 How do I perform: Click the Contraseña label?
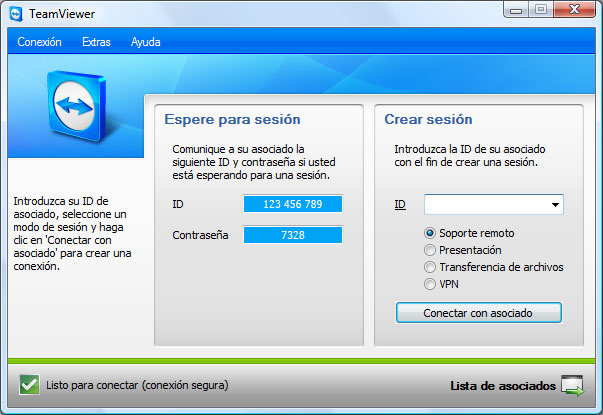200,235
